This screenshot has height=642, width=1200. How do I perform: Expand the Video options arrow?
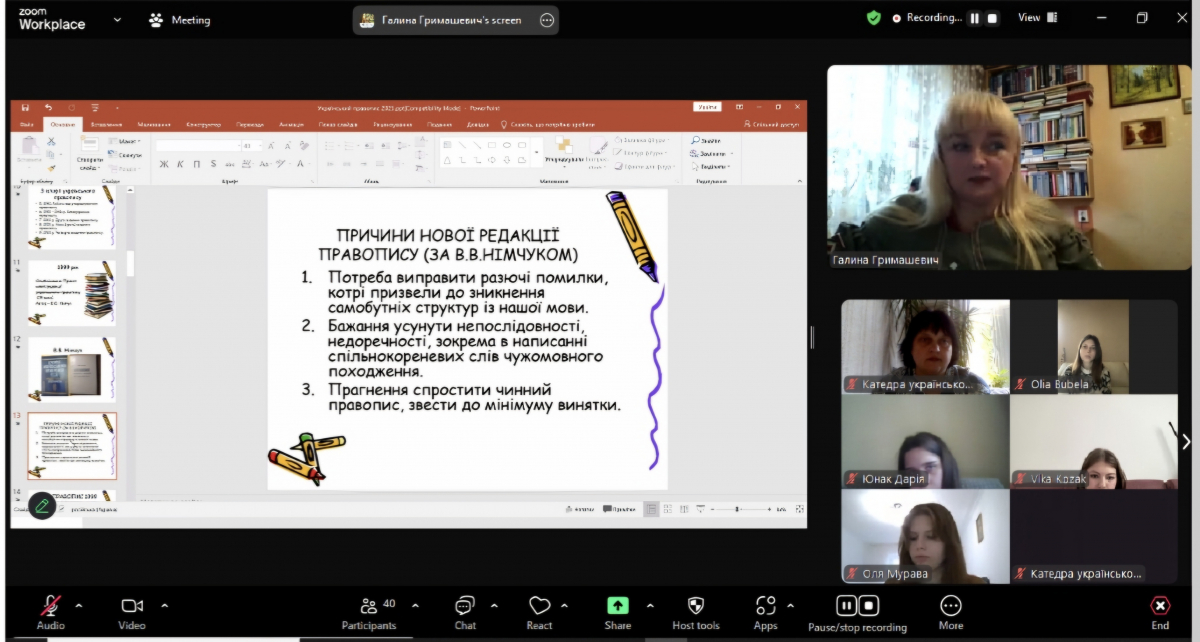tap(165, 605)
